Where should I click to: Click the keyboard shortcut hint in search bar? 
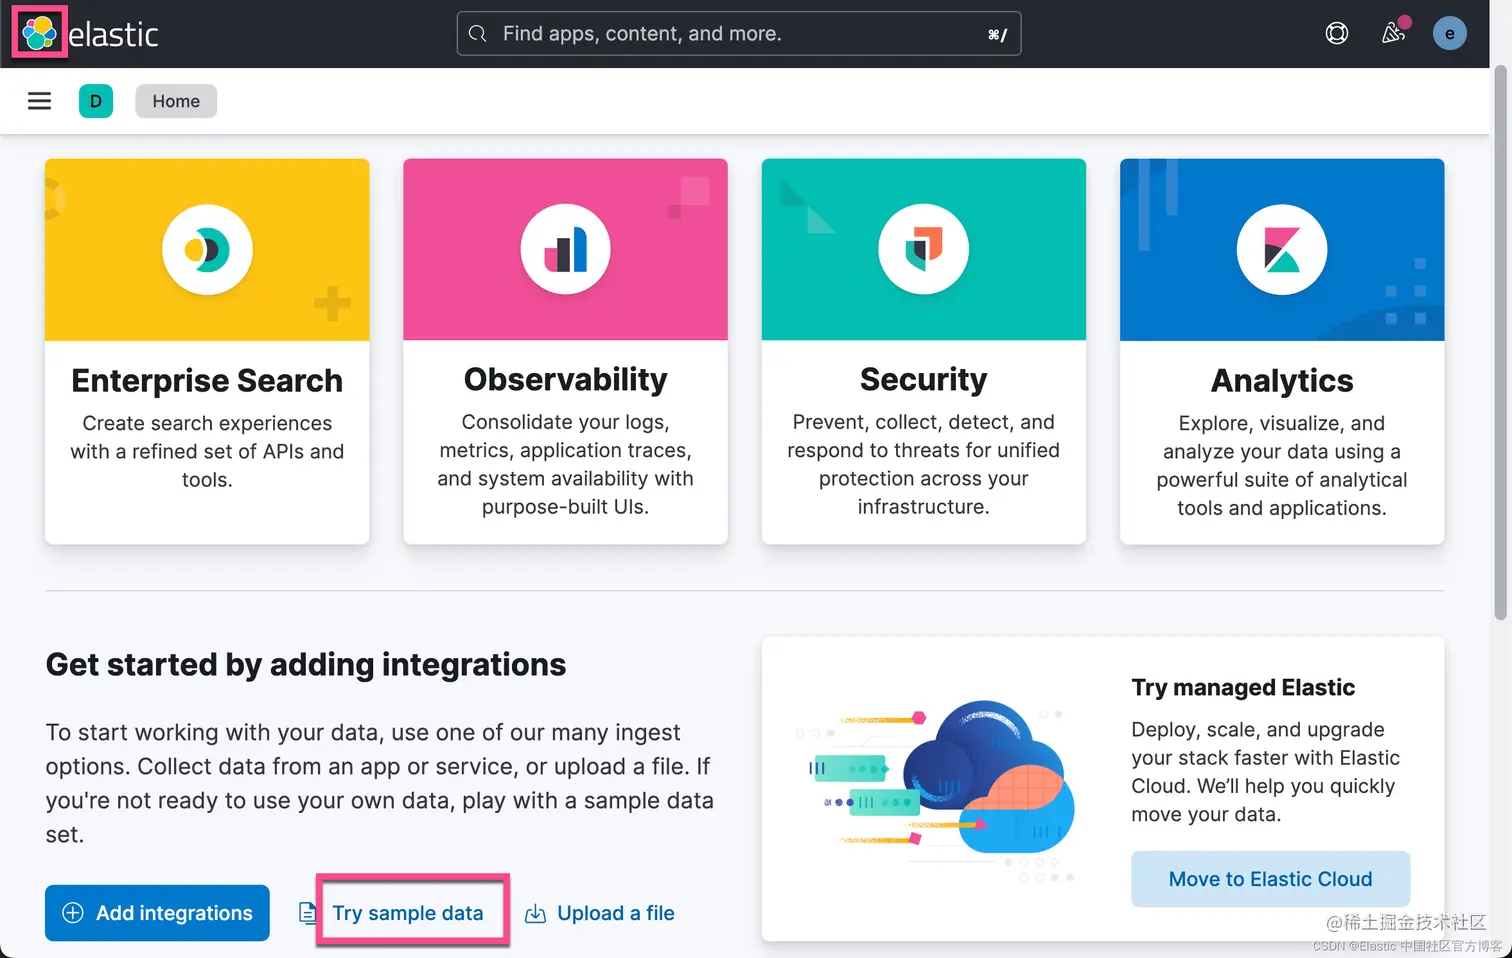(x=997, y=34)
